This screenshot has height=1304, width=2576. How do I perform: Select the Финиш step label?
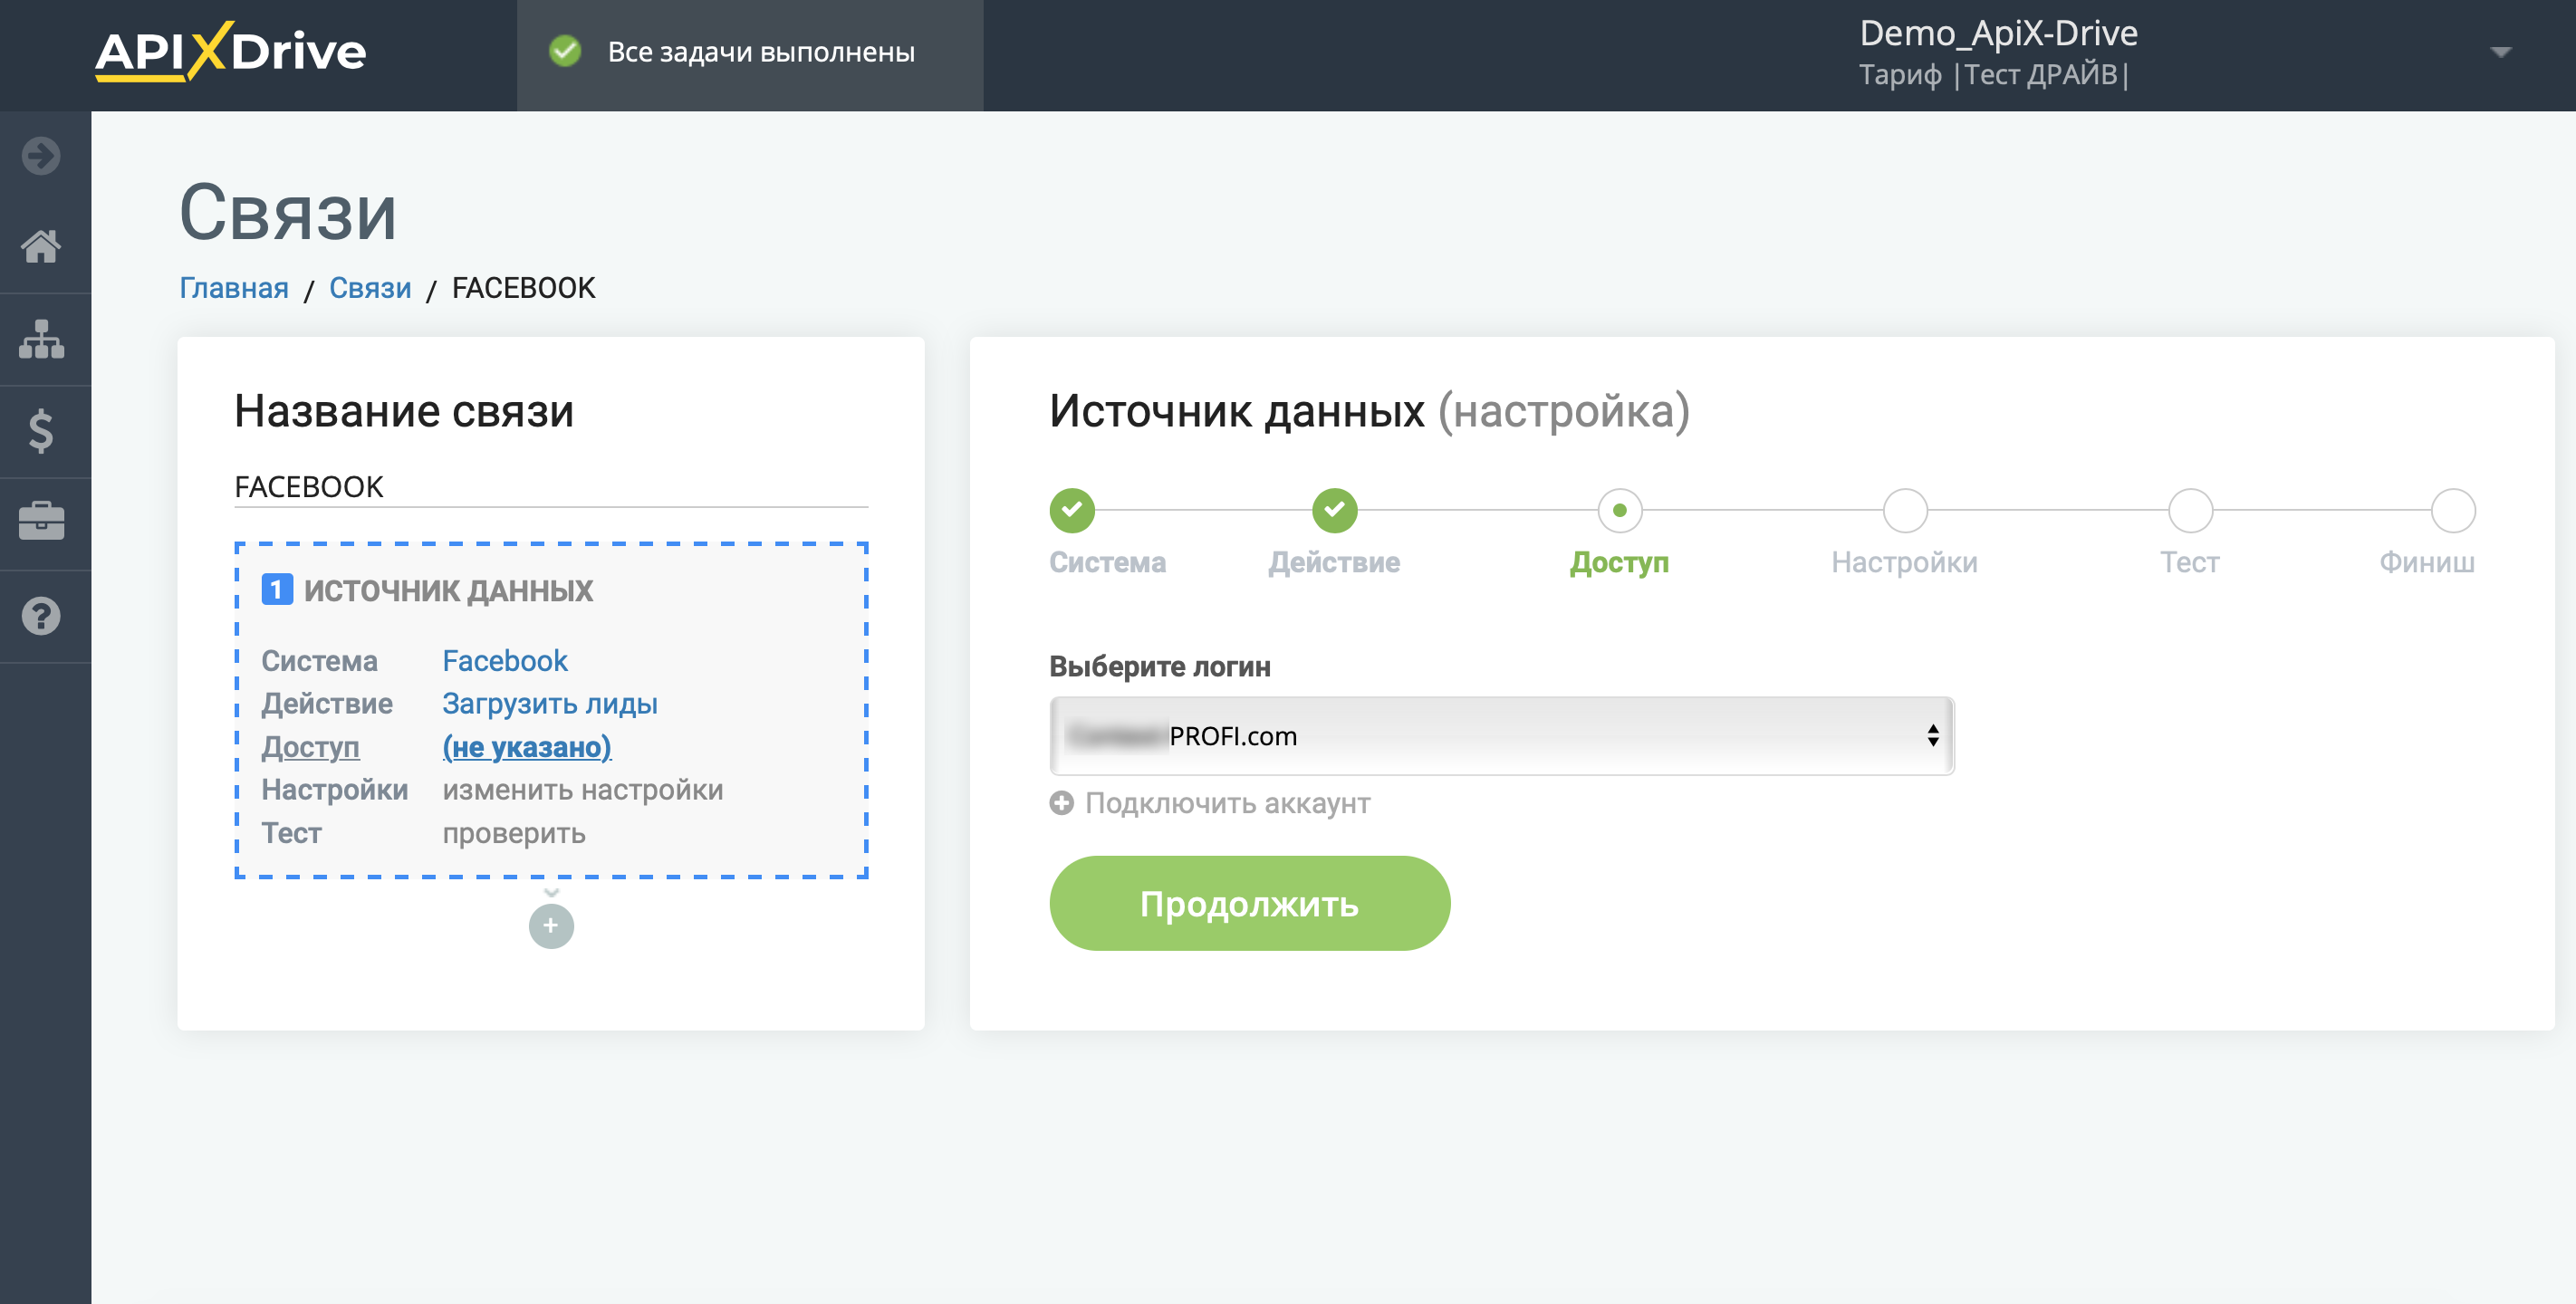coord(2427,562)
